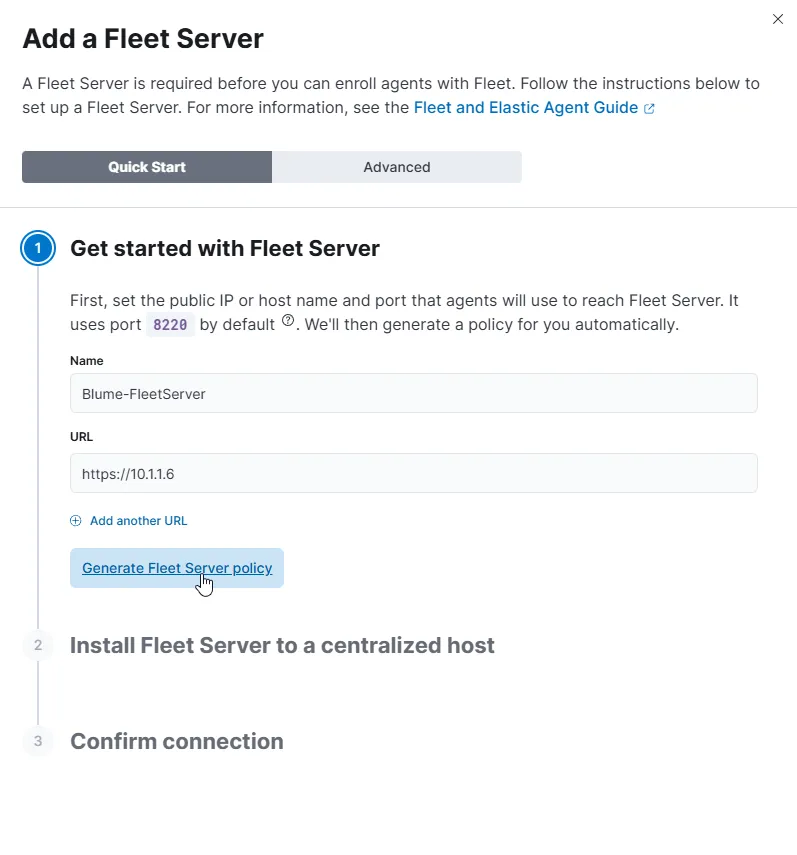Click into the URL field with https://10.1.1.6
The image size is (797, 855).
(413, 474)
